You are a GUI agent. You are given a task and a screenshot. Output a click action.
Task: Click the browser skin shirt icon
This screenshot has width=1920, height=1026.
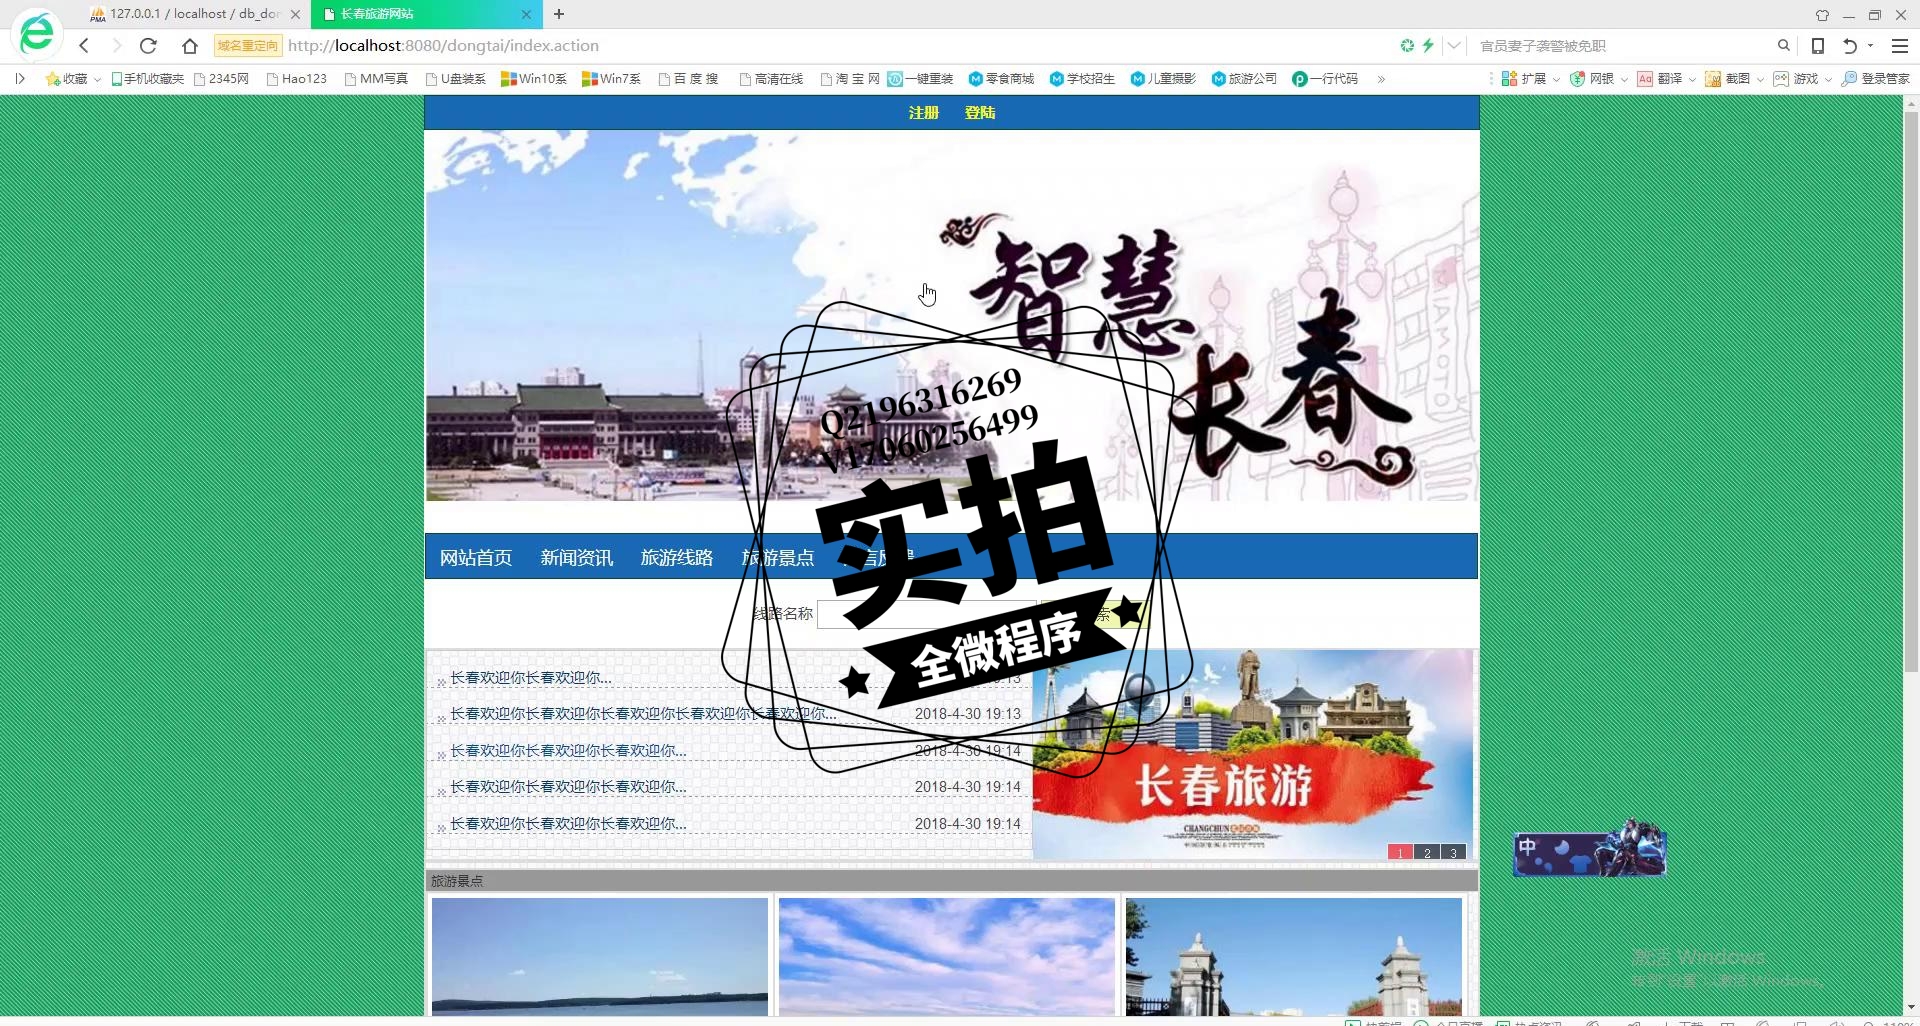1822,15
